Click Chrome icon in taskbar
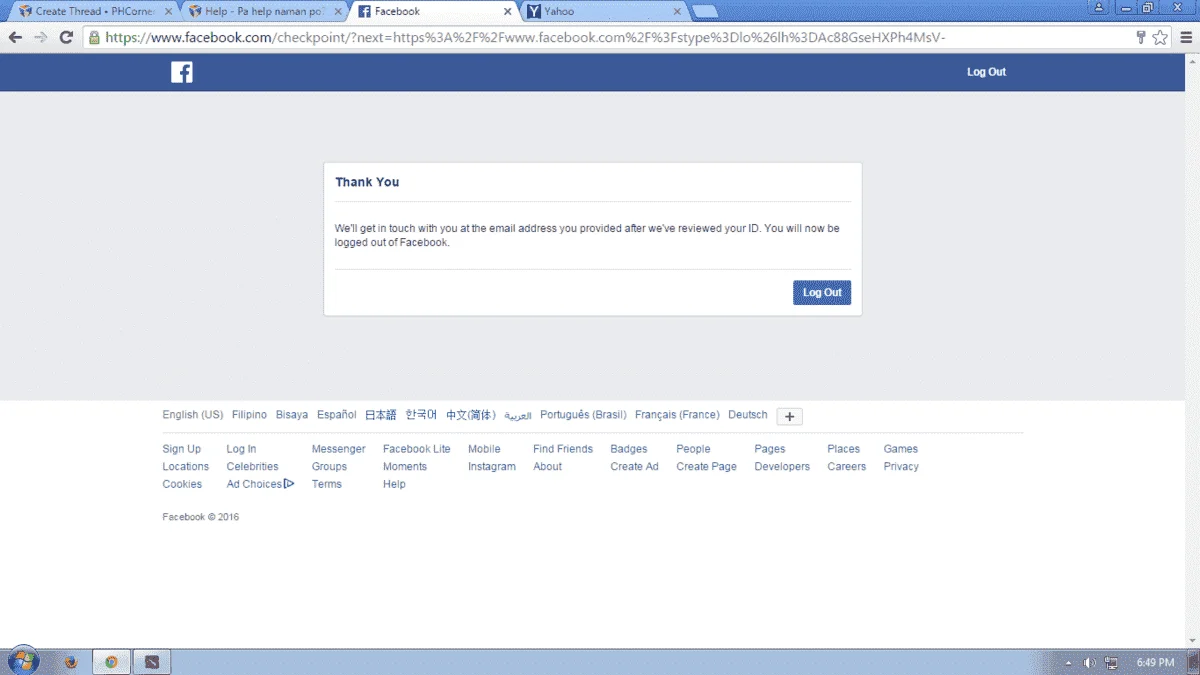Image resolution: width=1200 pixels, height=675 pixels. pyautogui.click(x=111, y=662)
